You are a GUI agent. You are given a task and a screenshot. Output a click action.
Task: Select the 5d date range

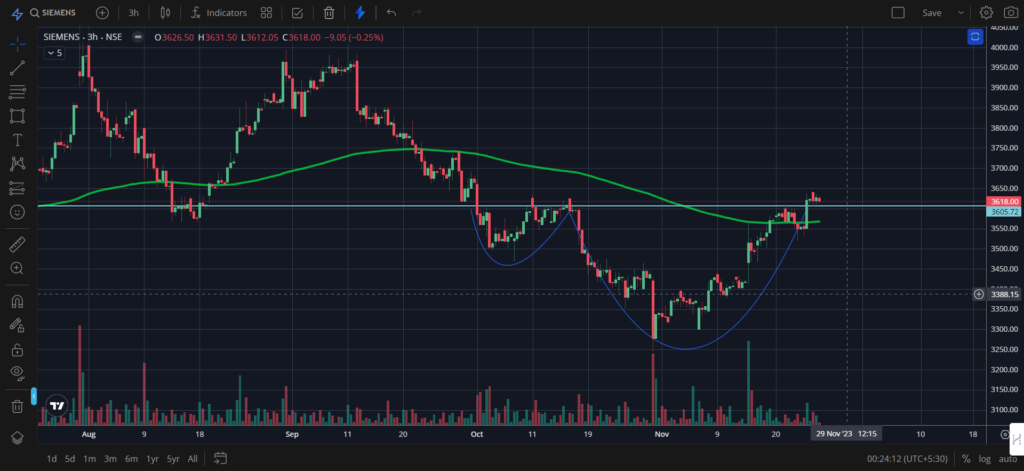pos(70,459)
